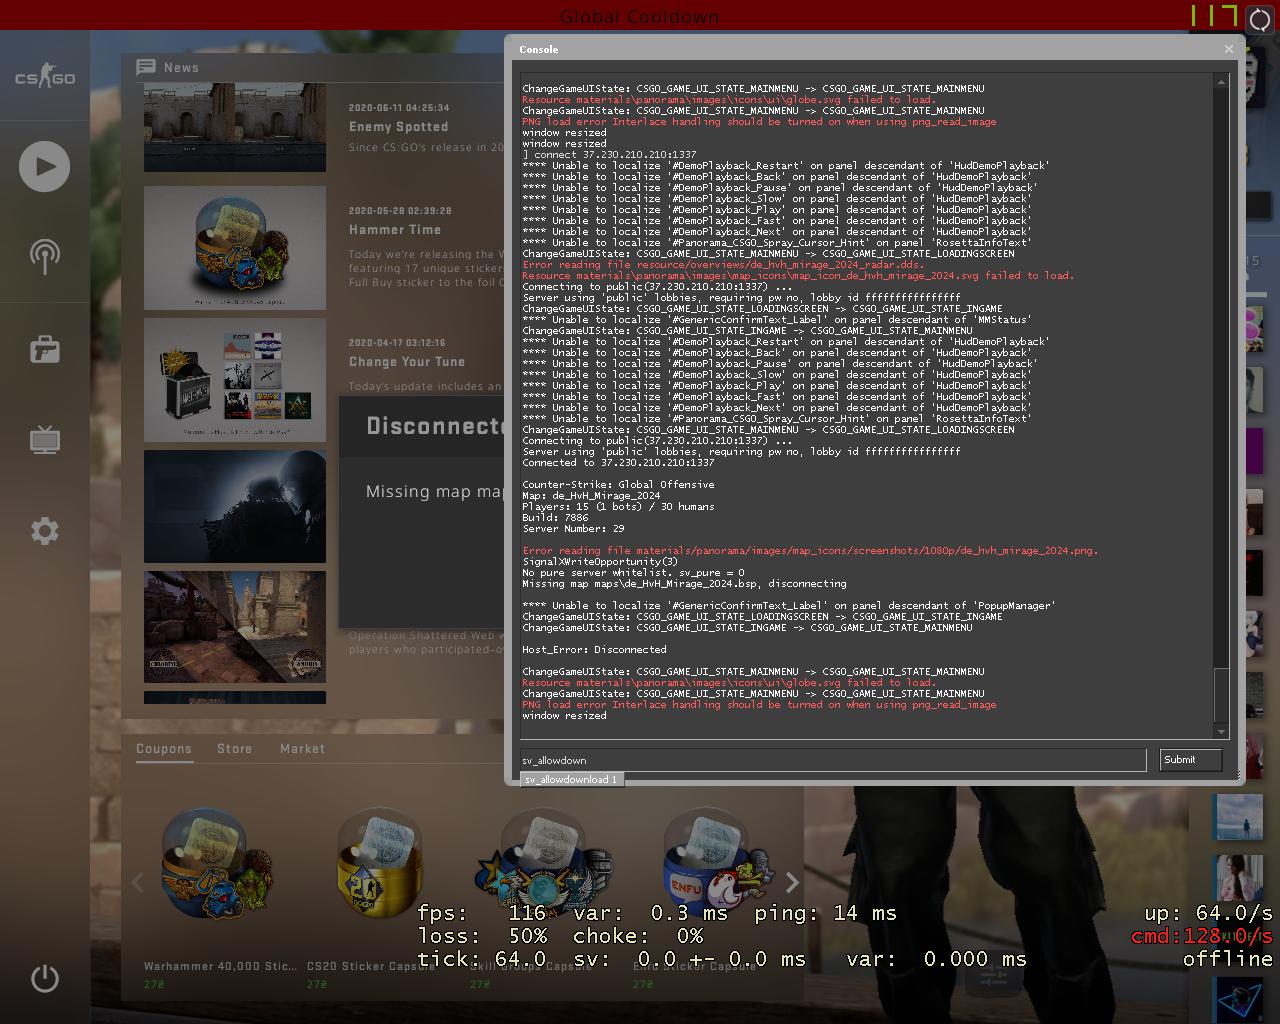Click the broadcast antenna icon
The image size is (1280, 1024).
(44, 256)
